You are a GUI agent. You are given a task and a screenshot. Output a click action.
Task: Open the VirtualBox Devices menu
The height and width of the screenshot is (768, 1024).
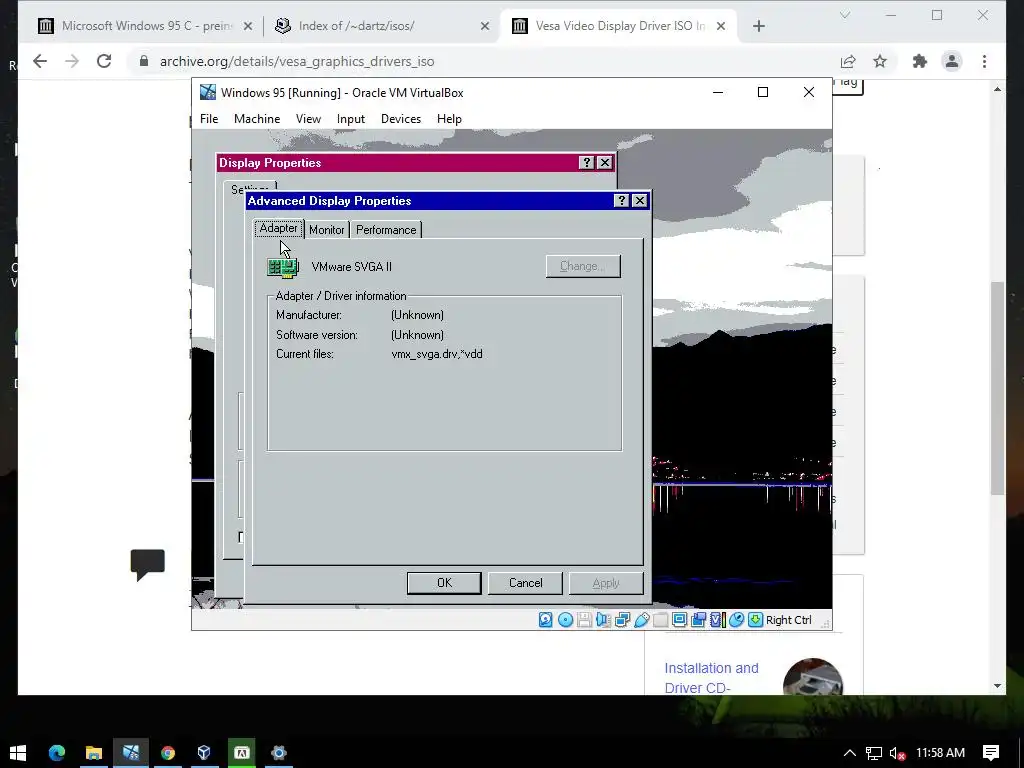401,119
